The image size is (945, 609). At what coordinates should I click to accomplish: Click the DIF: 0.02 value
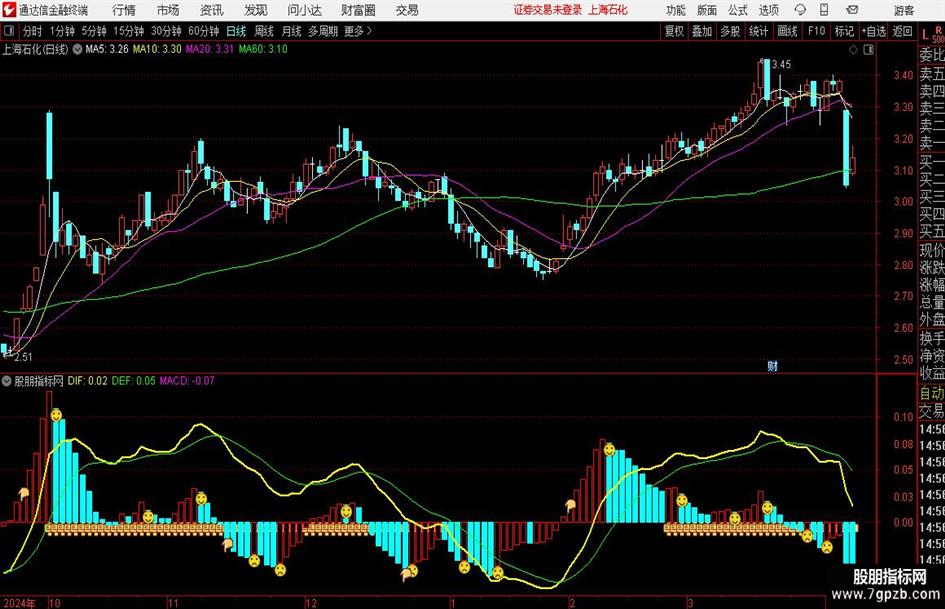(87, 381)
